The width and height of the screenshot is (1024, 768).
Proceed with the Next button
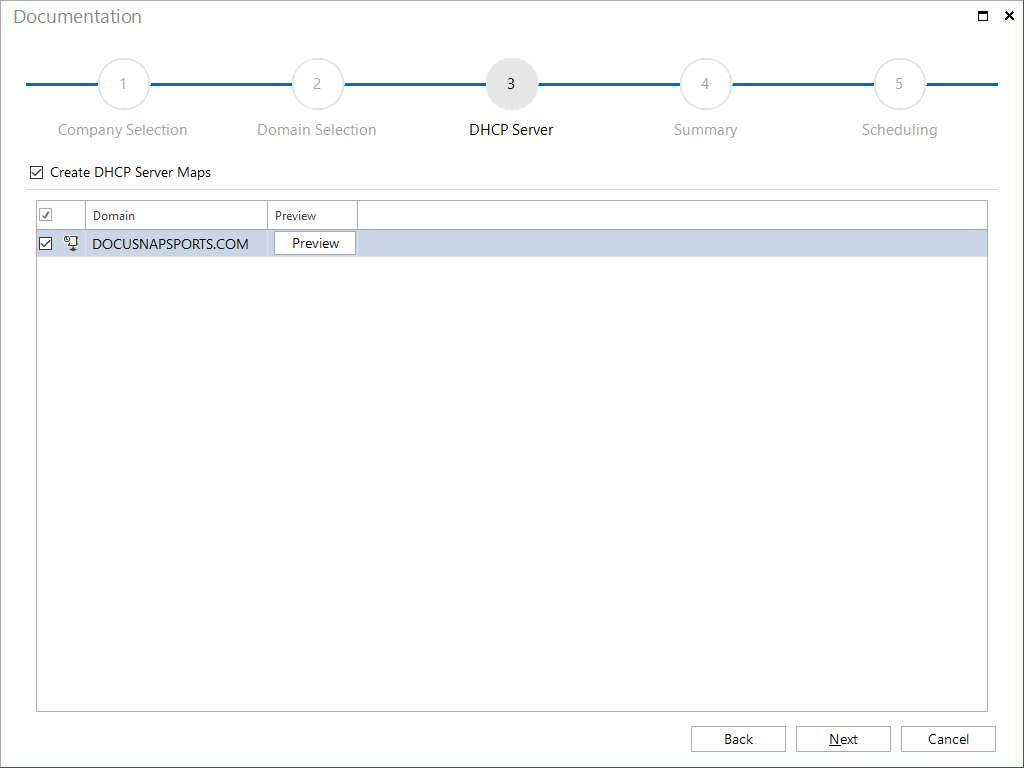[843, 739]
